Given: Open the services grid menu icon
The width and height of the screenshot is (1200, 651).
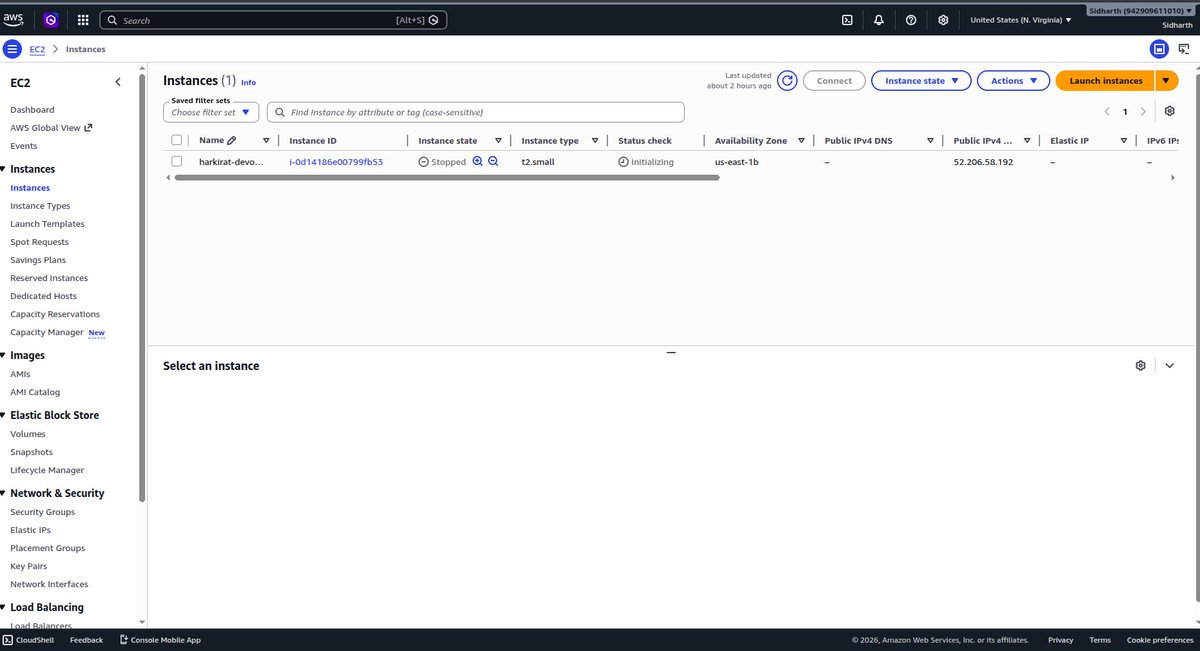Looking at the screenshot, I should click(x=82, y=19).
